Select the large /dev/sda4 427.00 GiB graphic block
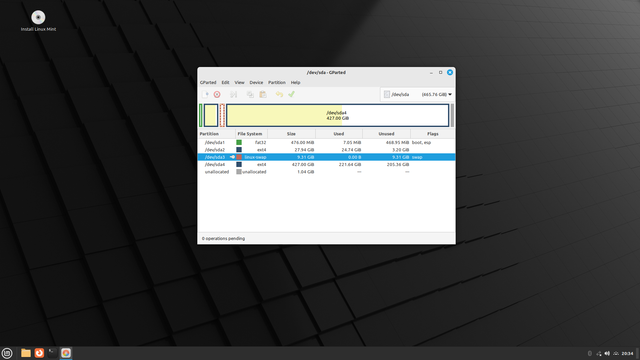 338,116
